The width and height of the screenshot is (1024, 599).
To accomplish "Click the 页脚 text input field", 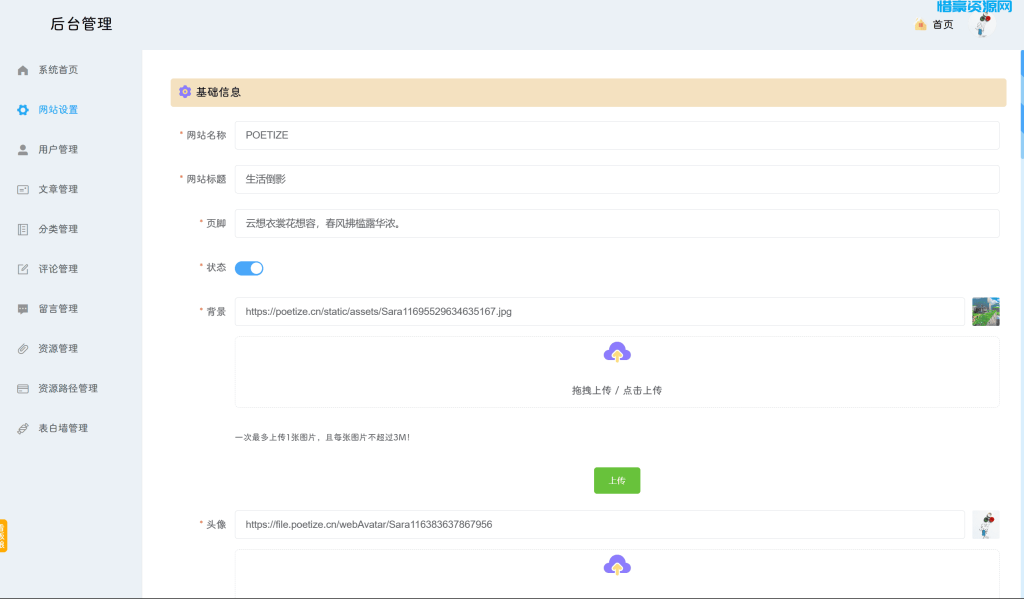I will coord(616,224).
